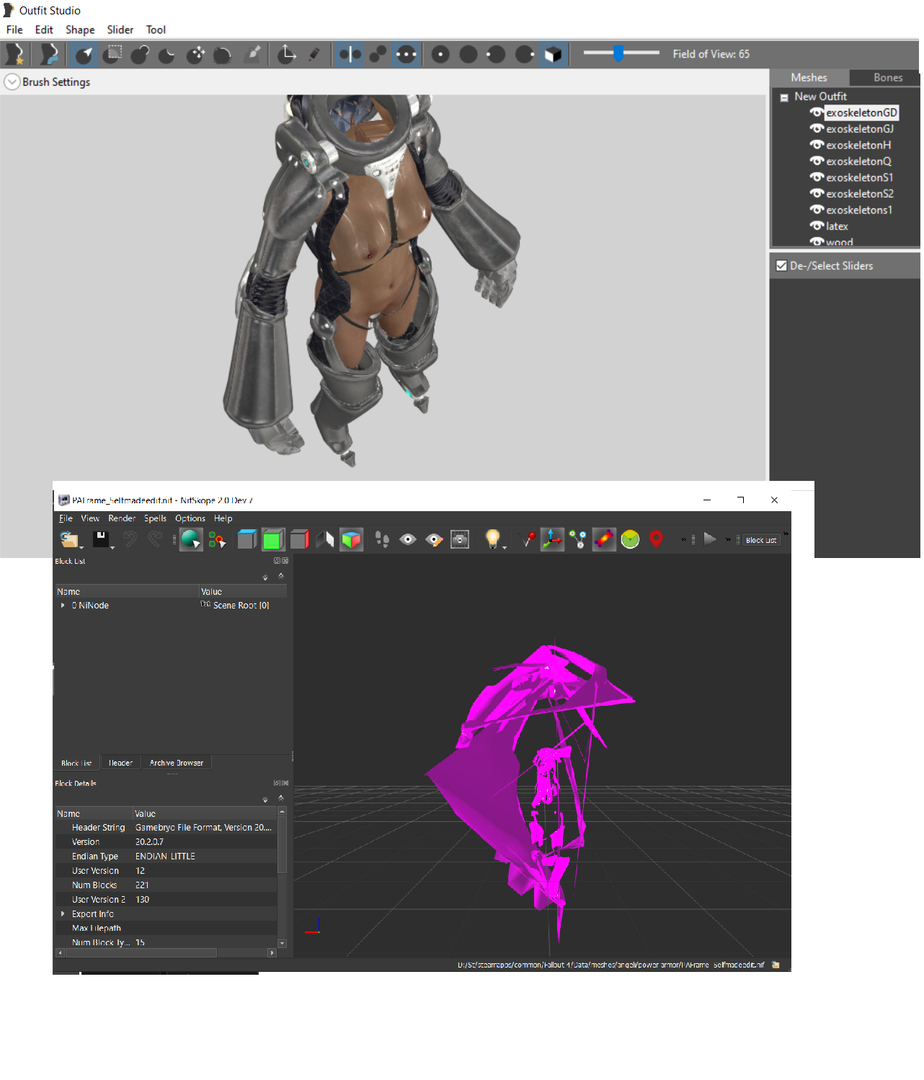Hide the exoskeletonGD mesh
Image resolution: width=924 pixels, height=1080 pixels.
(x=817, y=112)
